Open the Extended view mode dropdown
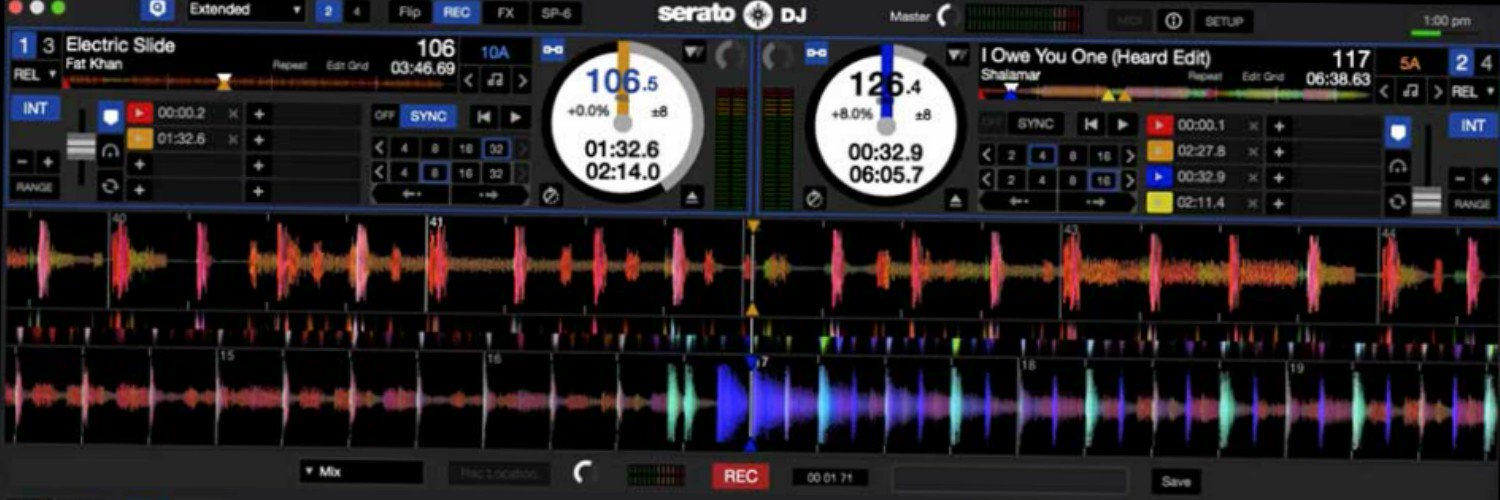Image resolution: width=1500 pixels, height=500 pixels. pyautogui.click(x=246, y=11)
